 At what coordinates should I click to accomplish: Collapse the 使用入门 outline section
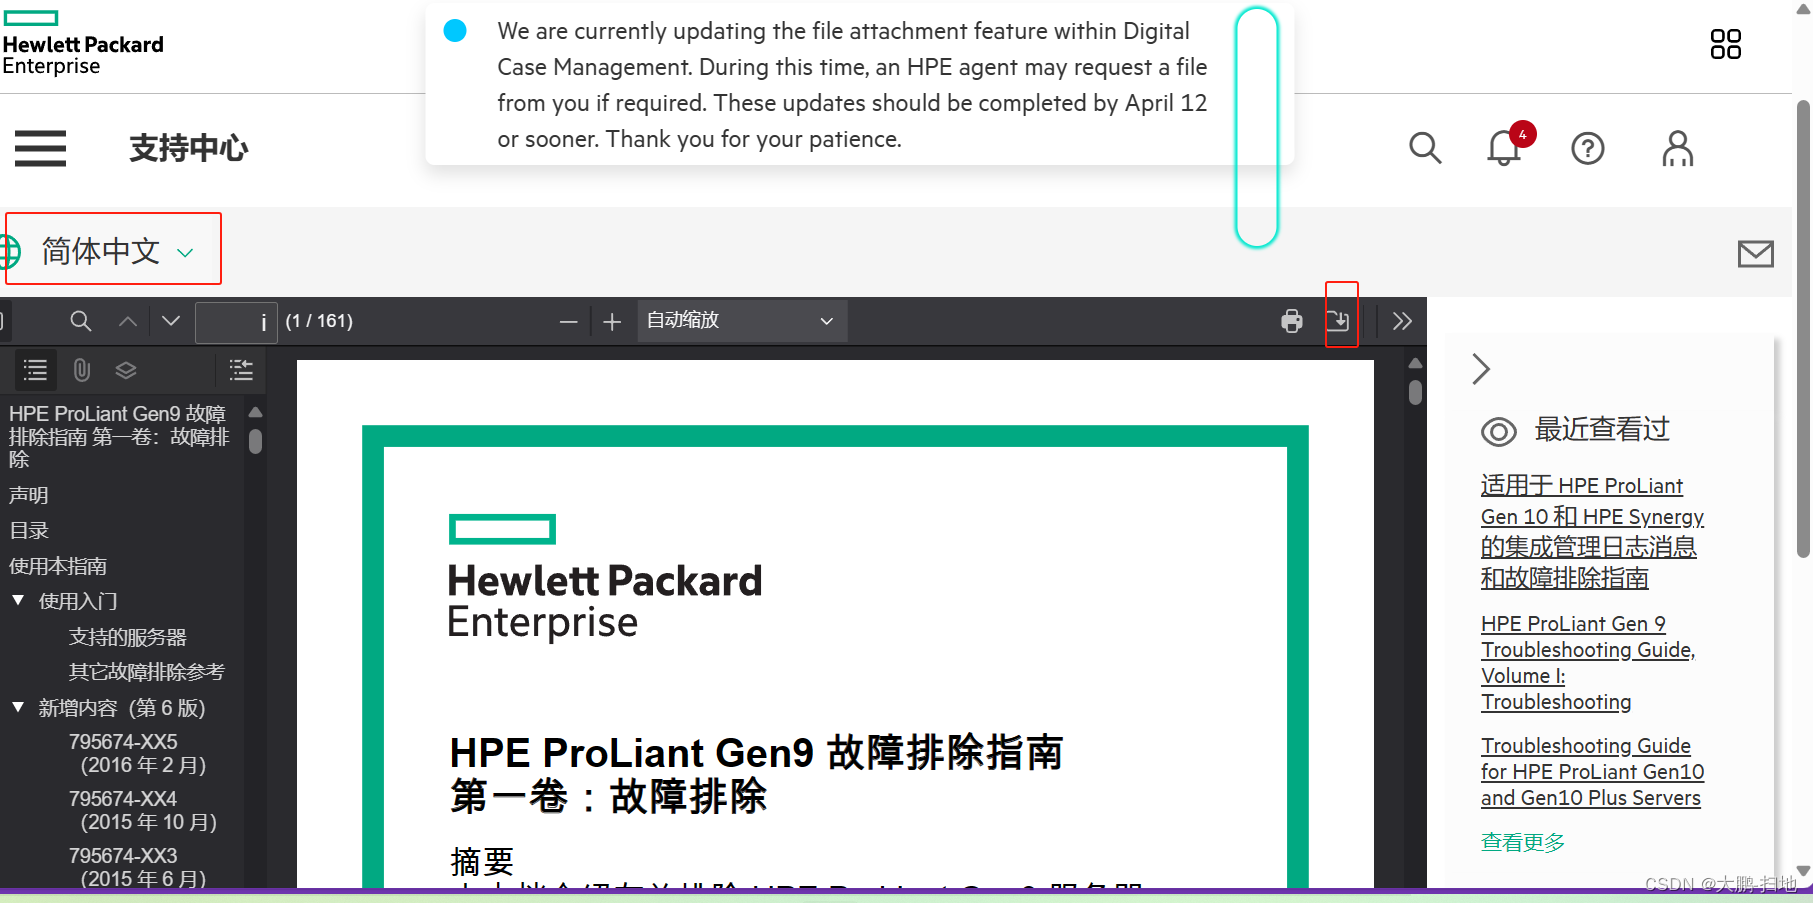[x=18, y=601]
